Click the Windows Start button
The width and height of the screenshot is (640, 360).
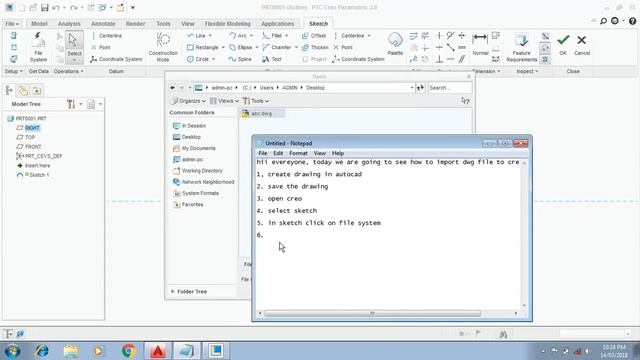[13, 351]
